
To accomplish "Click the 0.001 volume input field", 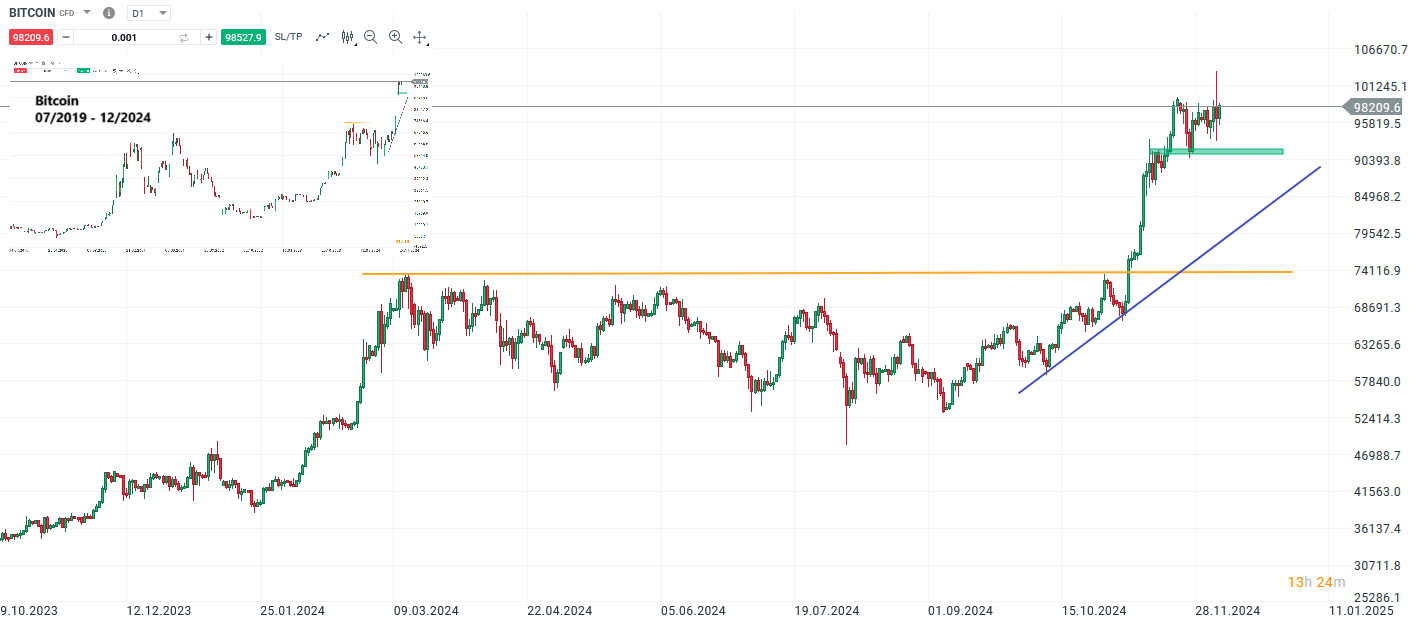I will click(x=125, y=37).
